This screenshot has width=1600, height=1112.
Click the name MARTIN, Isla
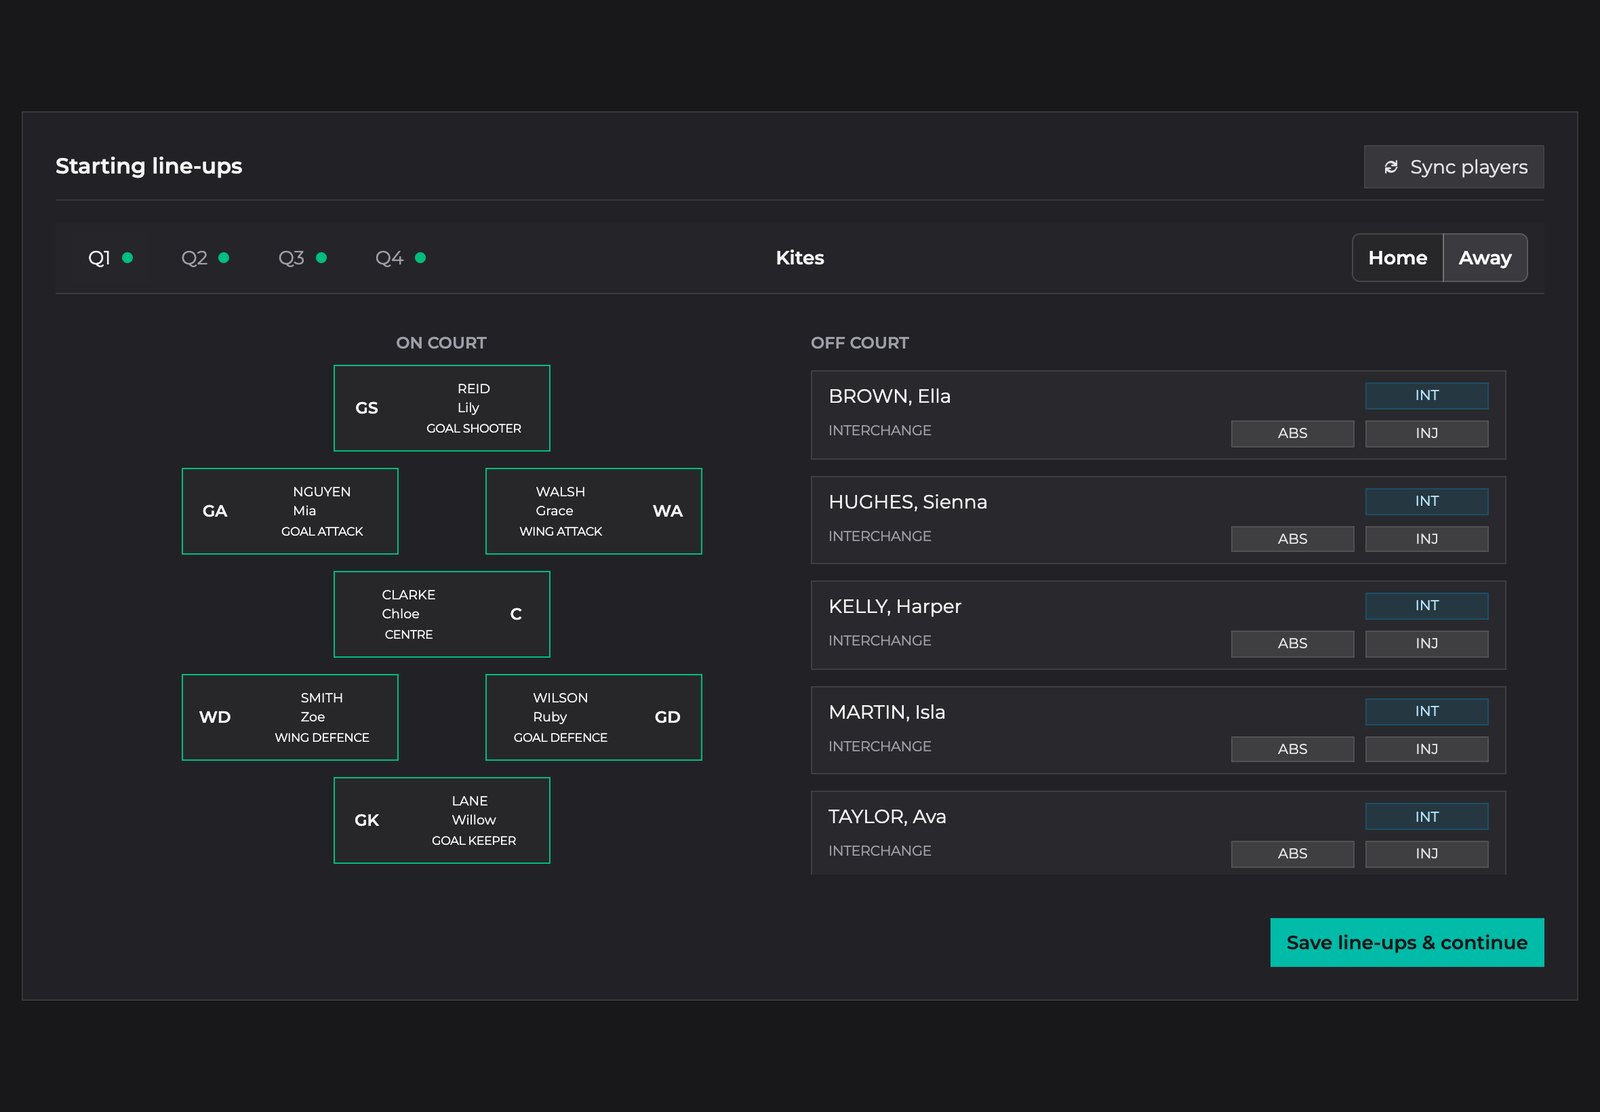[887, 712]
